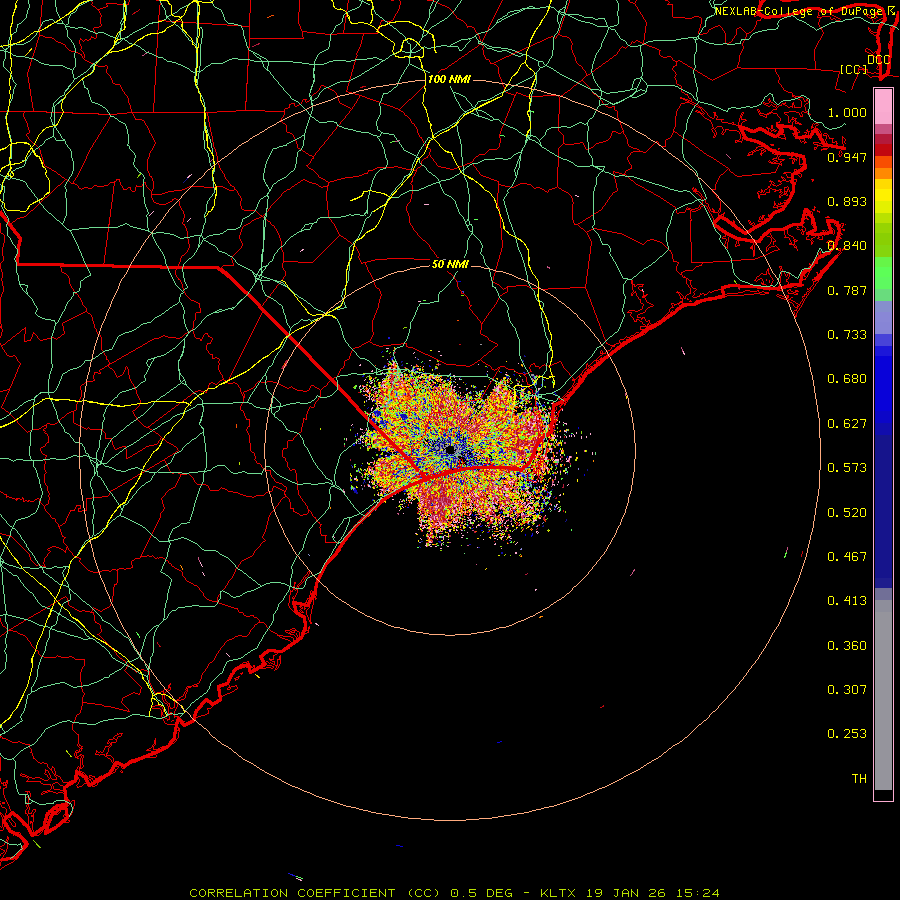Click the 0.413 scale value

[847, 601]
